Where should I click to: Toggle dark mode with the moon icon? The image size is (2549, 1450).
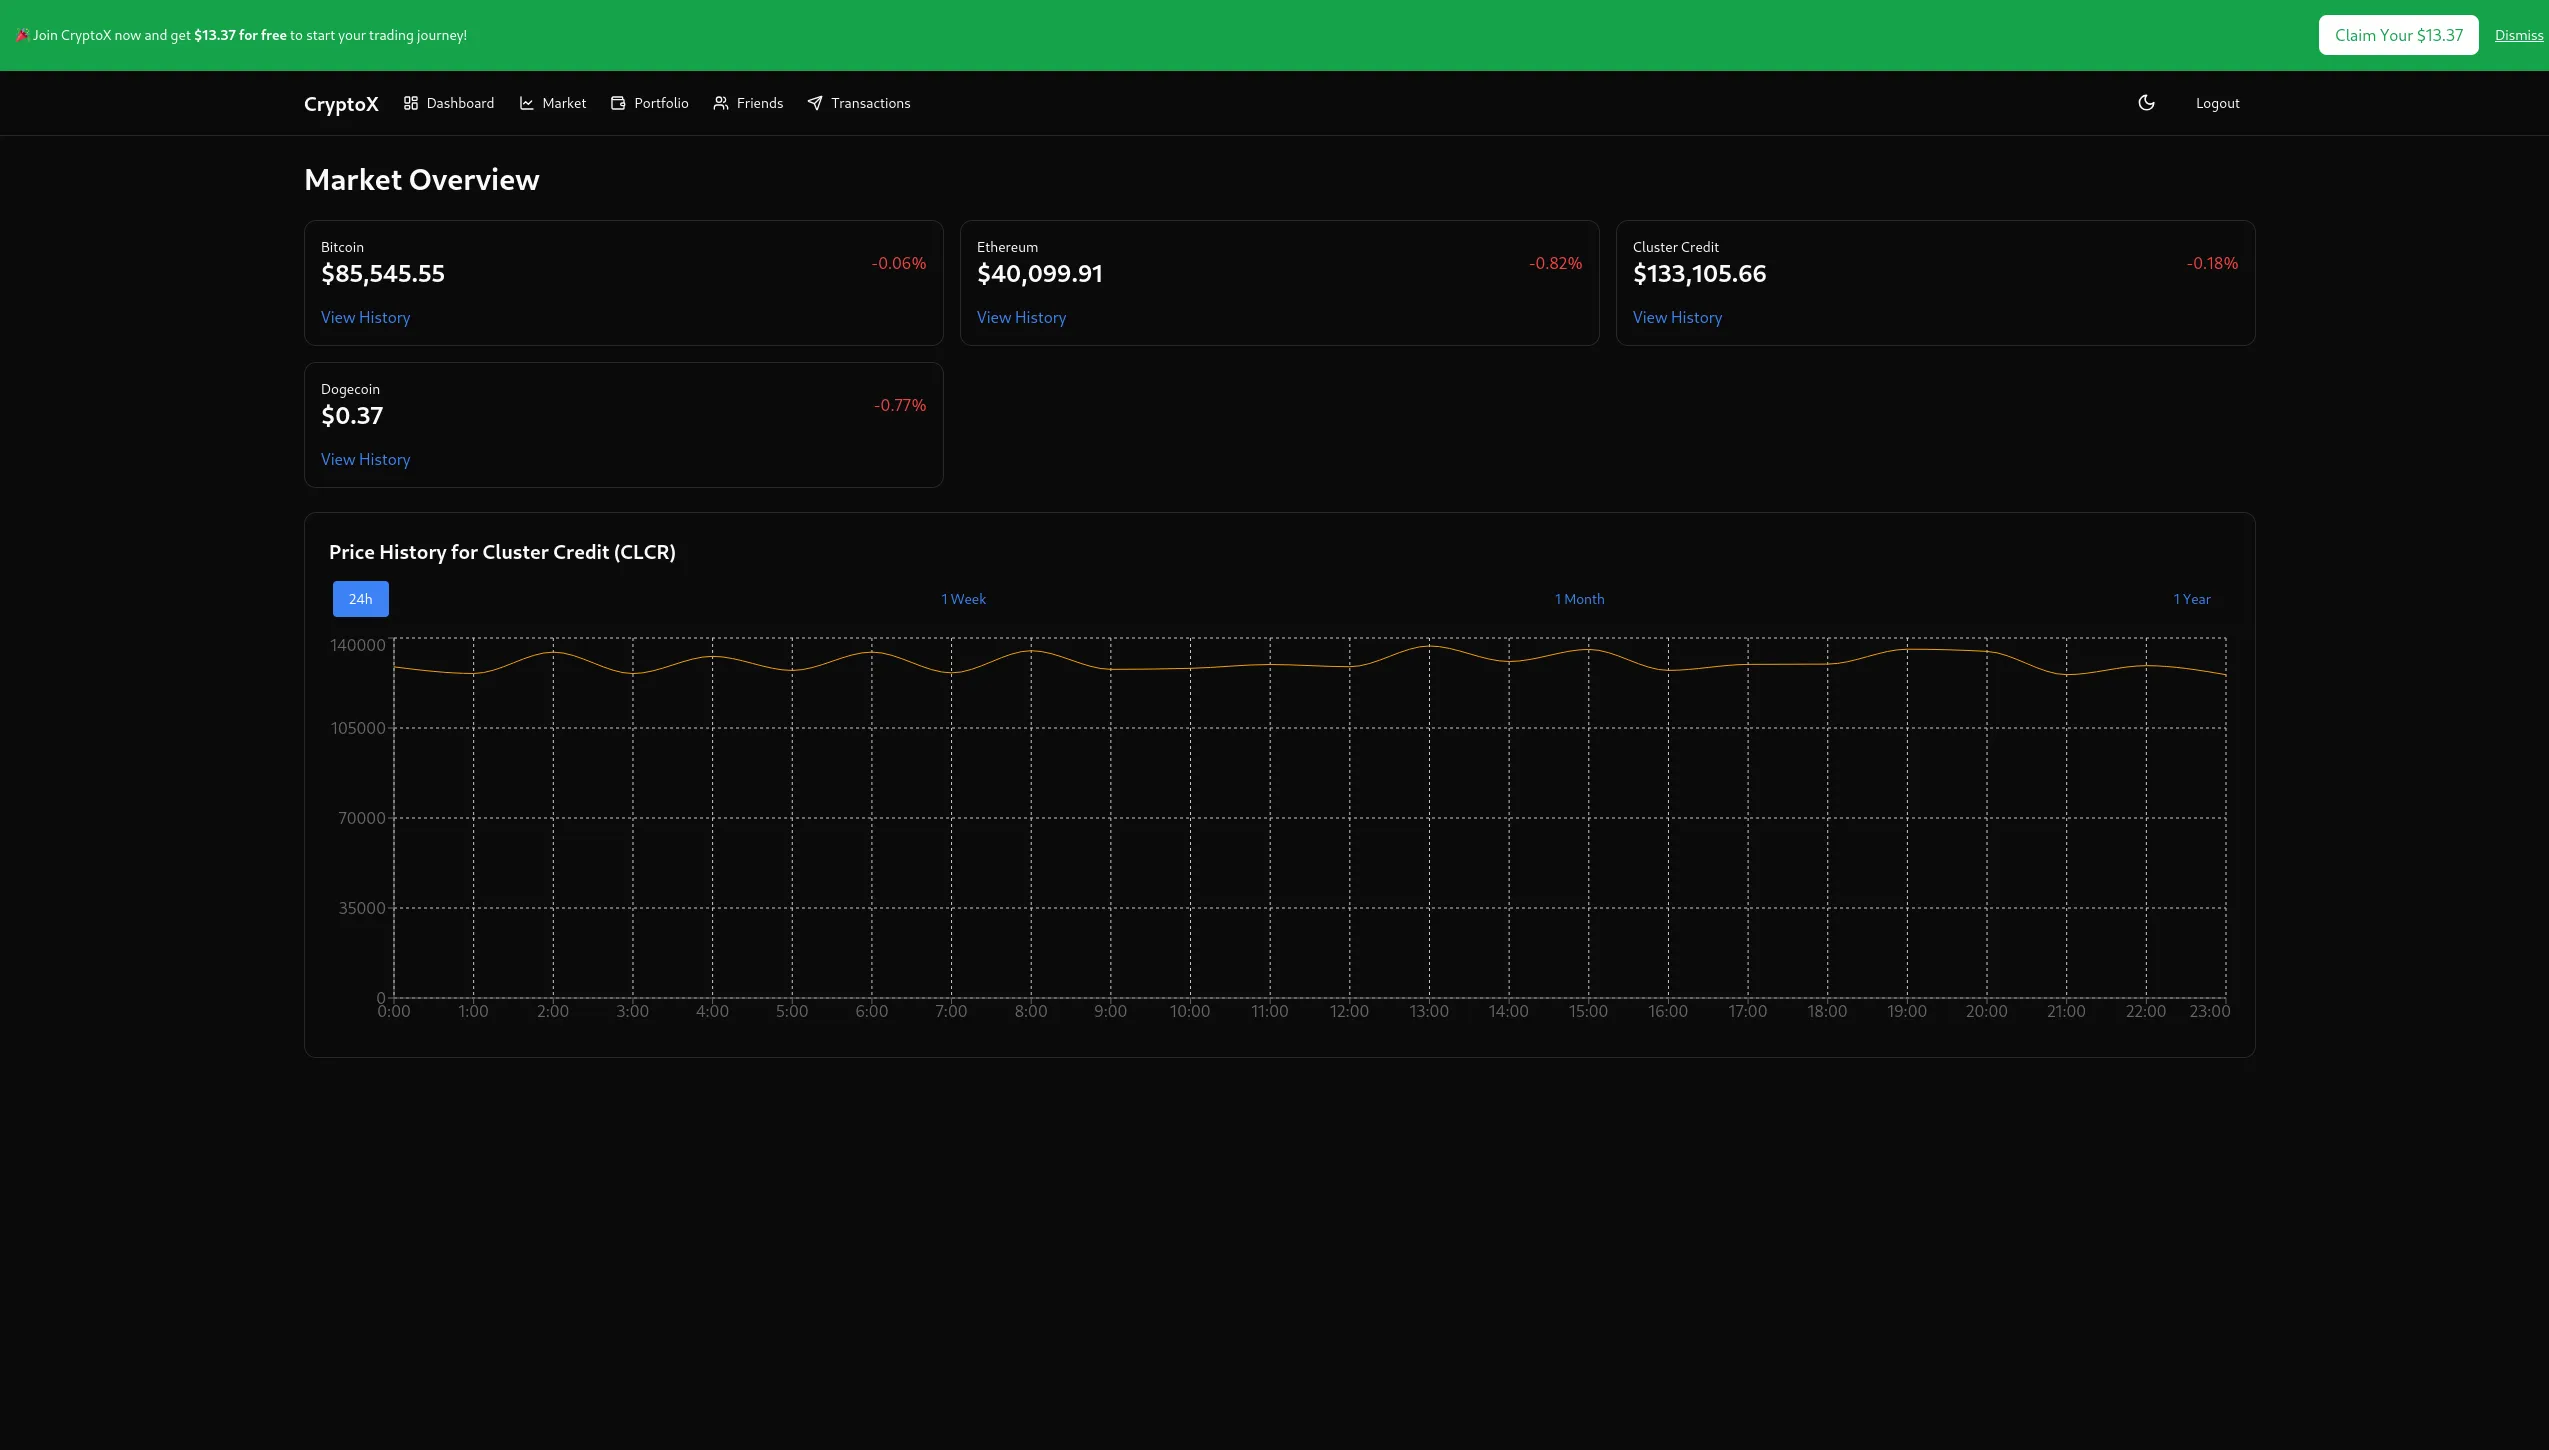click(2146, 103)
